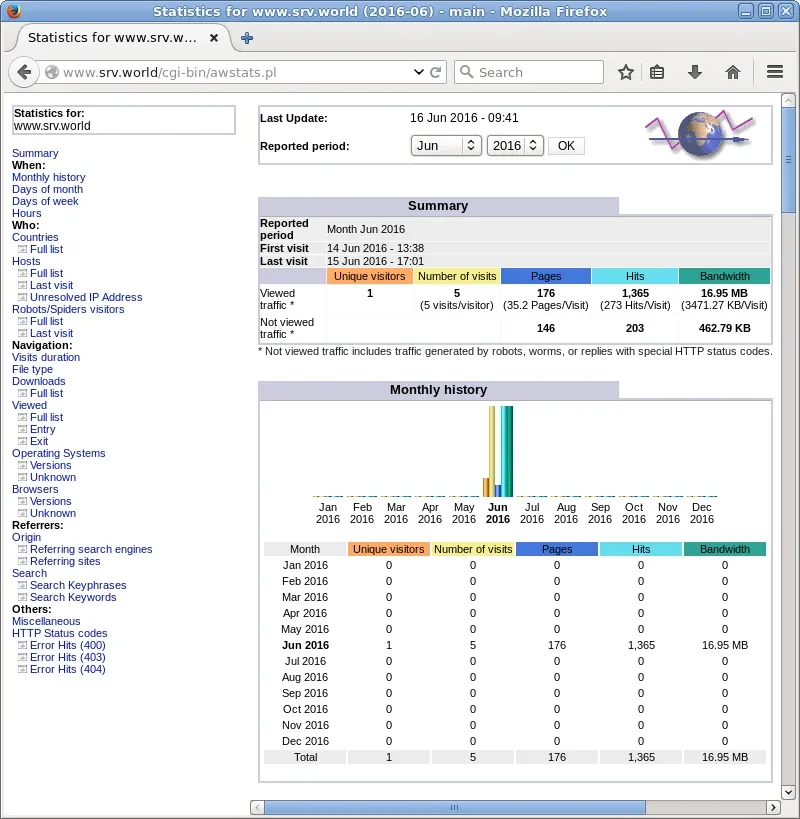800x819 pixels.
Task: Open the Summary link in sidebar
Action: coord(35,153)
